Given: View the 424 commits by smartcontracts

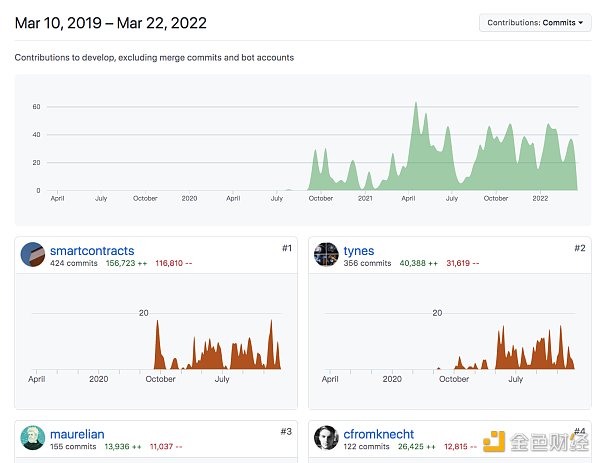Looking at the screenshot, I should (73, 263).
